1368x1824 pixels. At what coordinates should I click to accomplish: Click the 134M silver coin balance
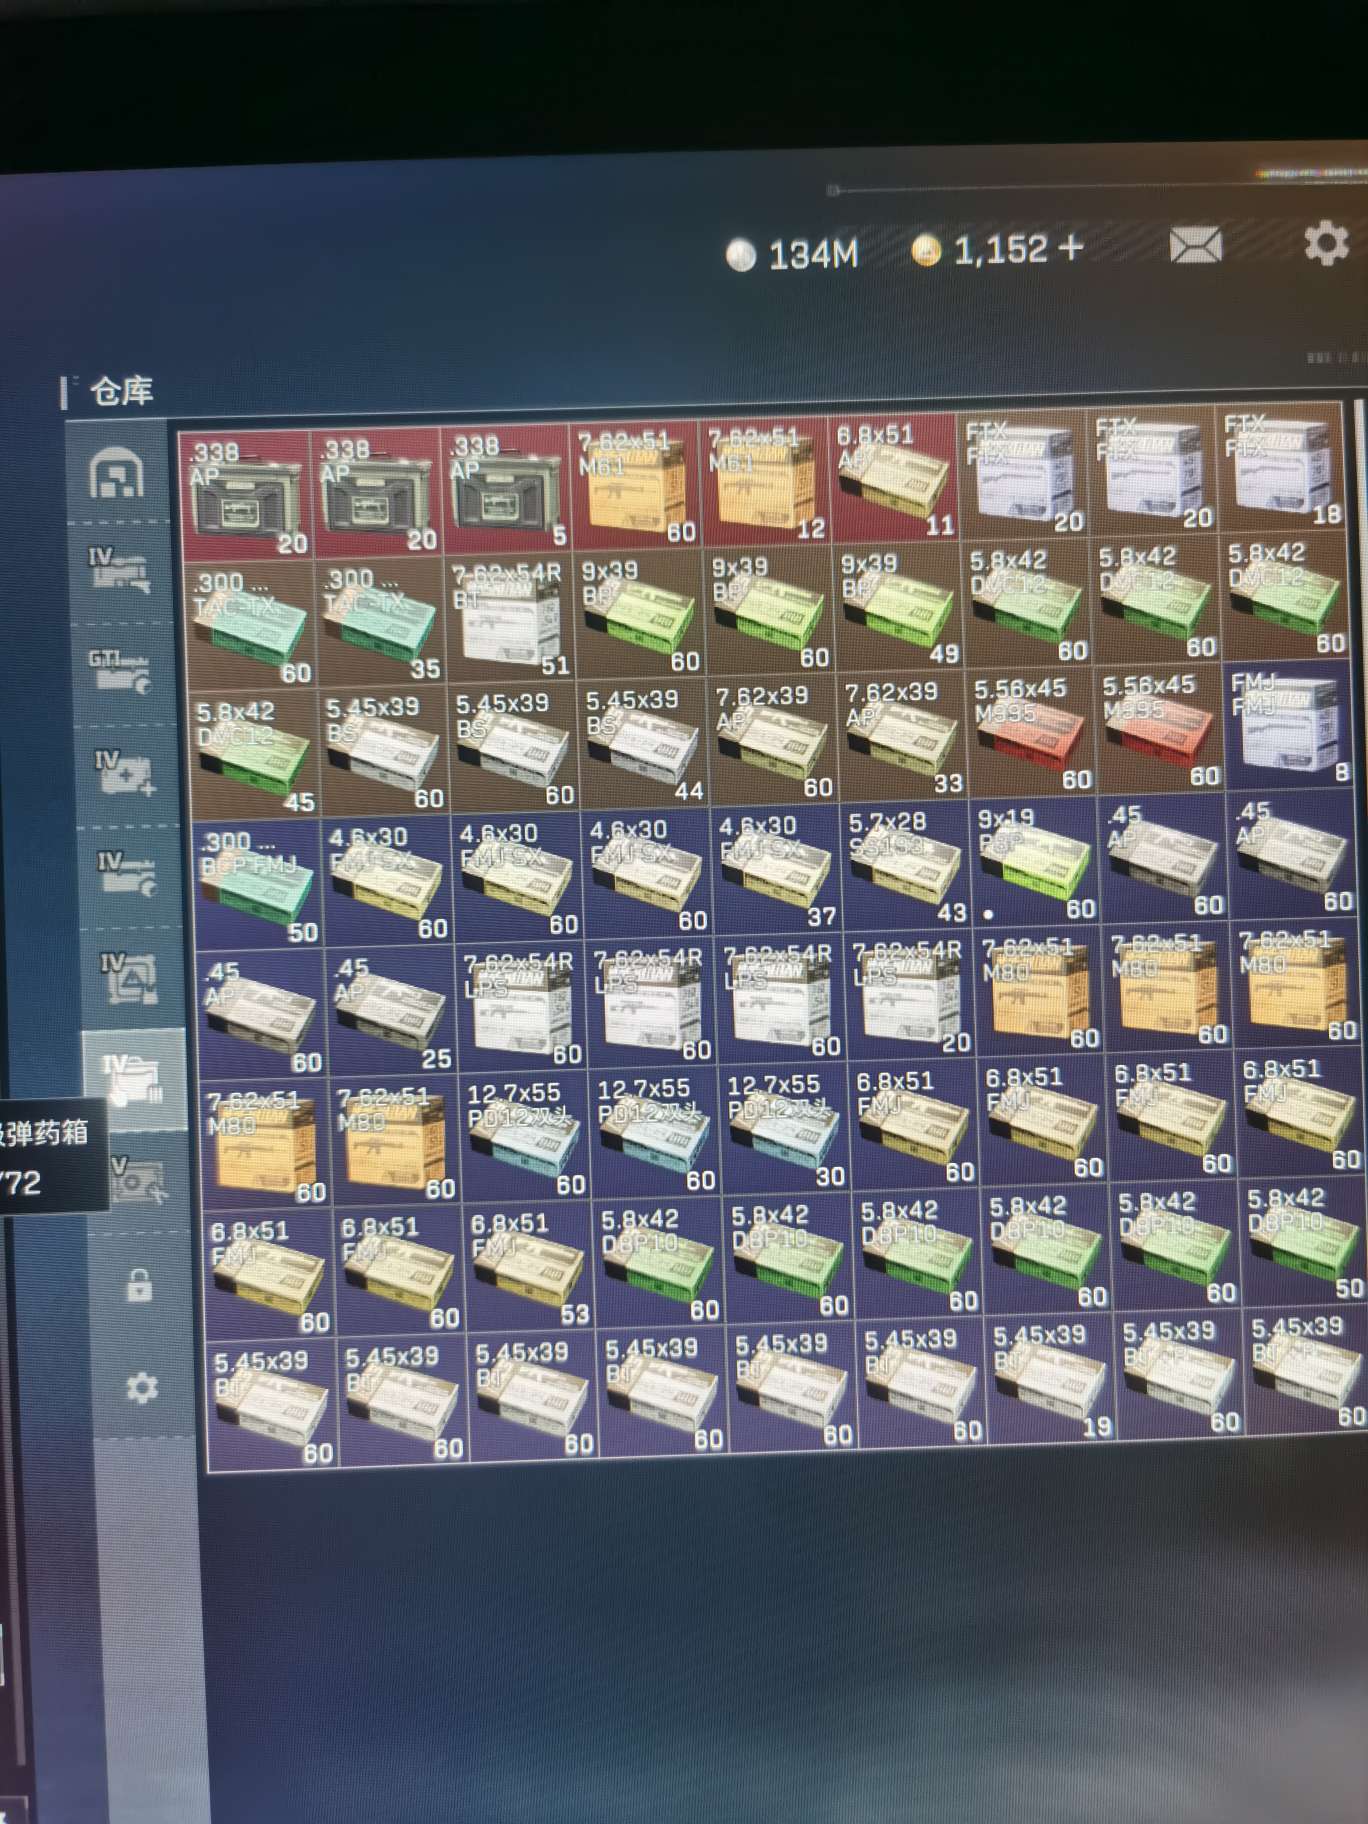click(x=793, y=255)
